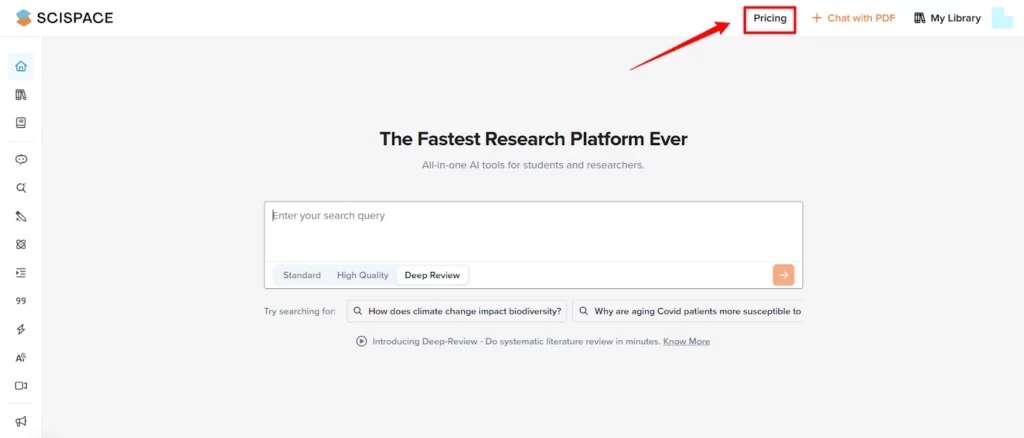Choose the climate change biodiversity suggestion
The height and width of the screenshot is (438, 1024).
tap(457, 311)
